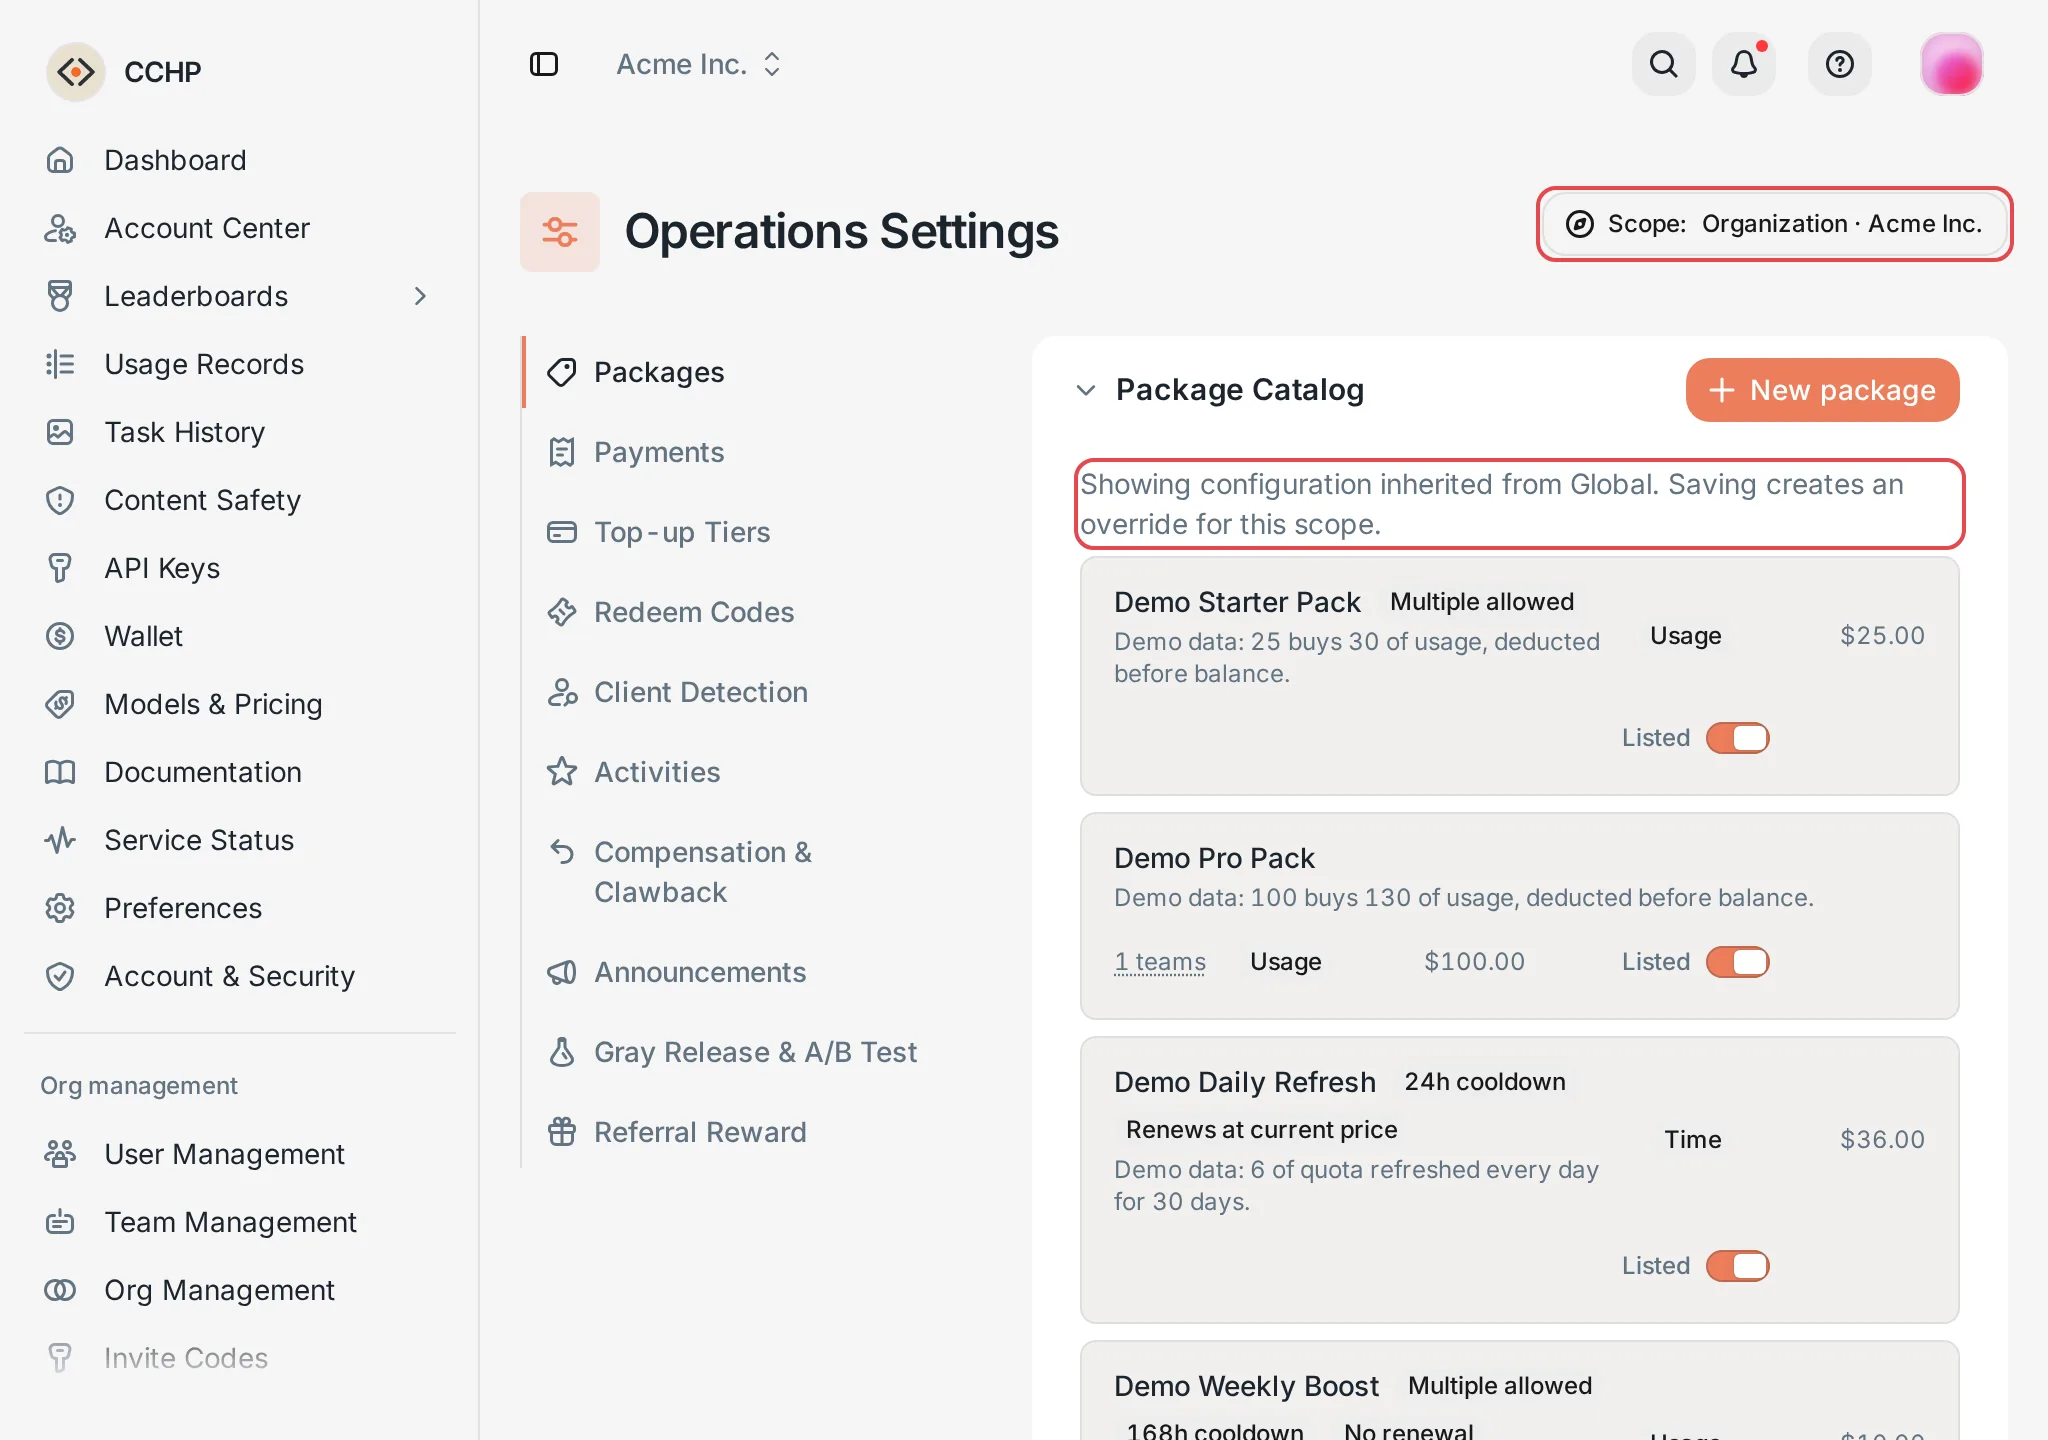
Task: Open Team Management
Action: pos(240,1222)
